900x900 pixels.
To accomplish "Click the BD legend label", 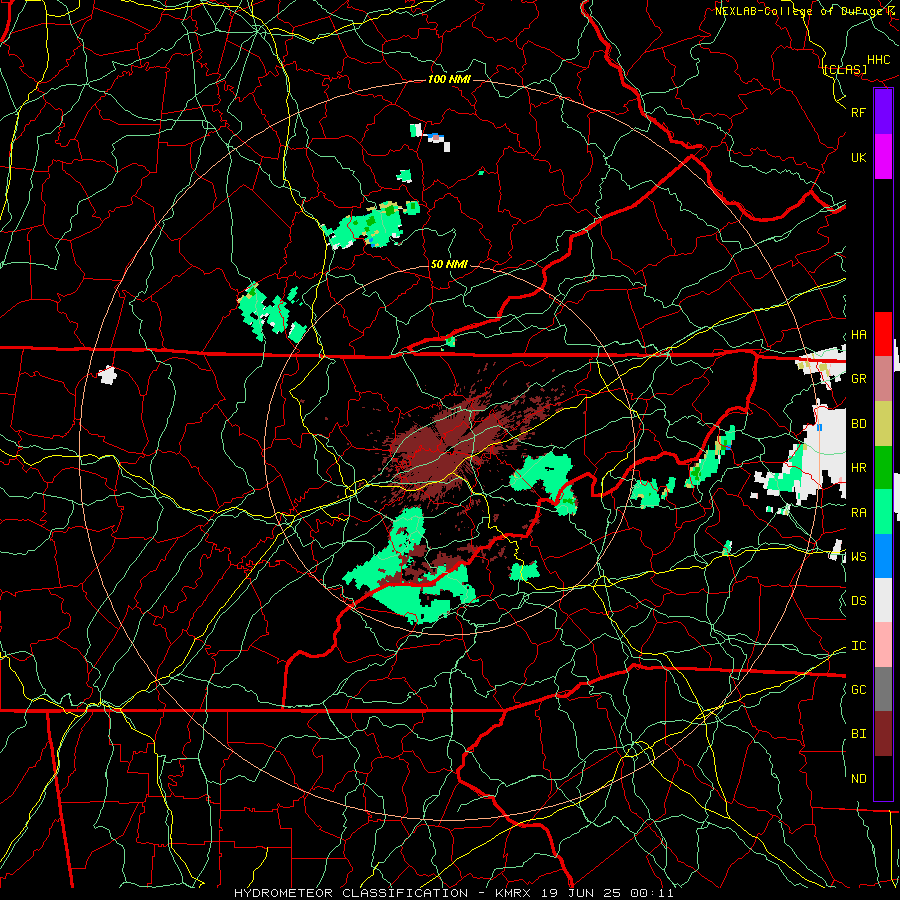I will (858, 424).
